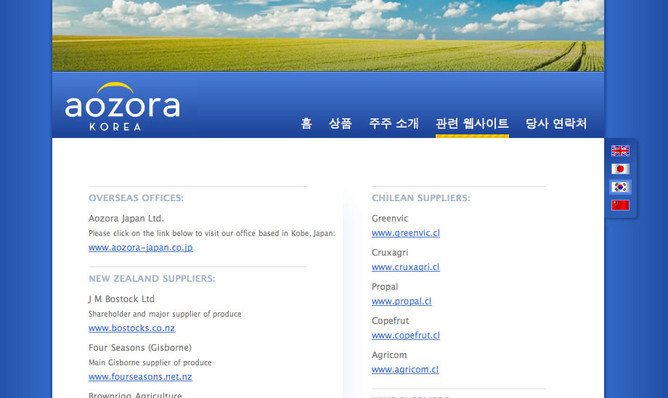Click 'Main Gisborne supplier of produce' text

point(150,363)
